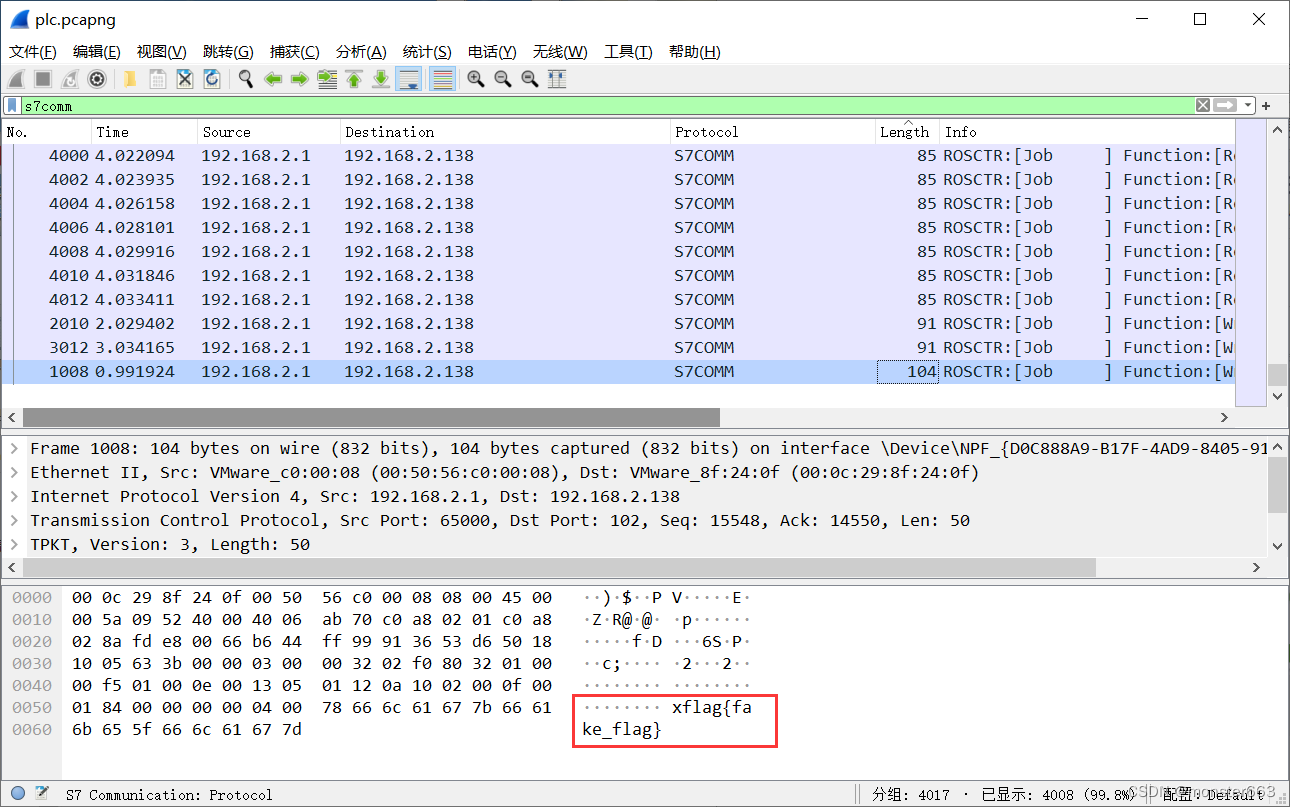Open the 视图(V) menu
Image resolution: width=1290 pixels, height=807 pixels.
point(161,52)
